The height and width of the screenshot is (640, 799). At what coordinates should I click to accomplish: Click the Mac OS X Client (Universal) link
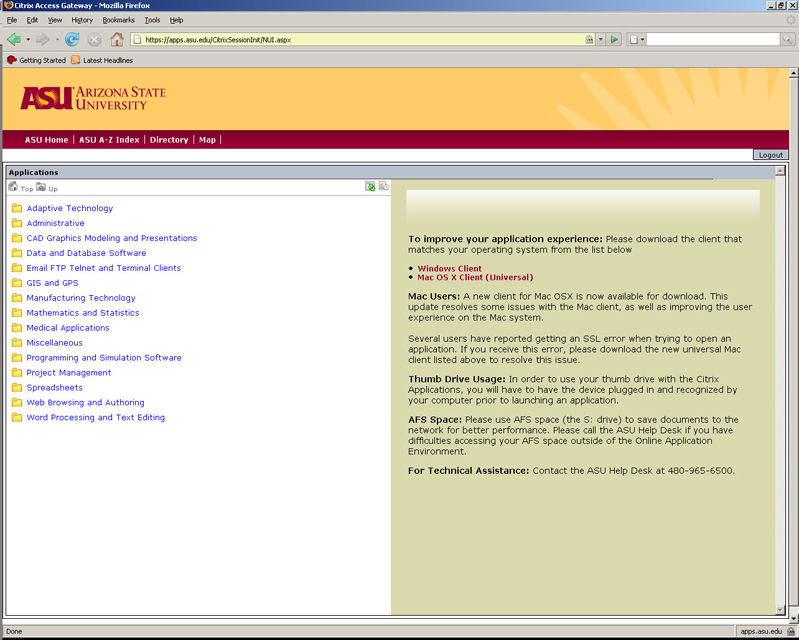coord(475,277)
